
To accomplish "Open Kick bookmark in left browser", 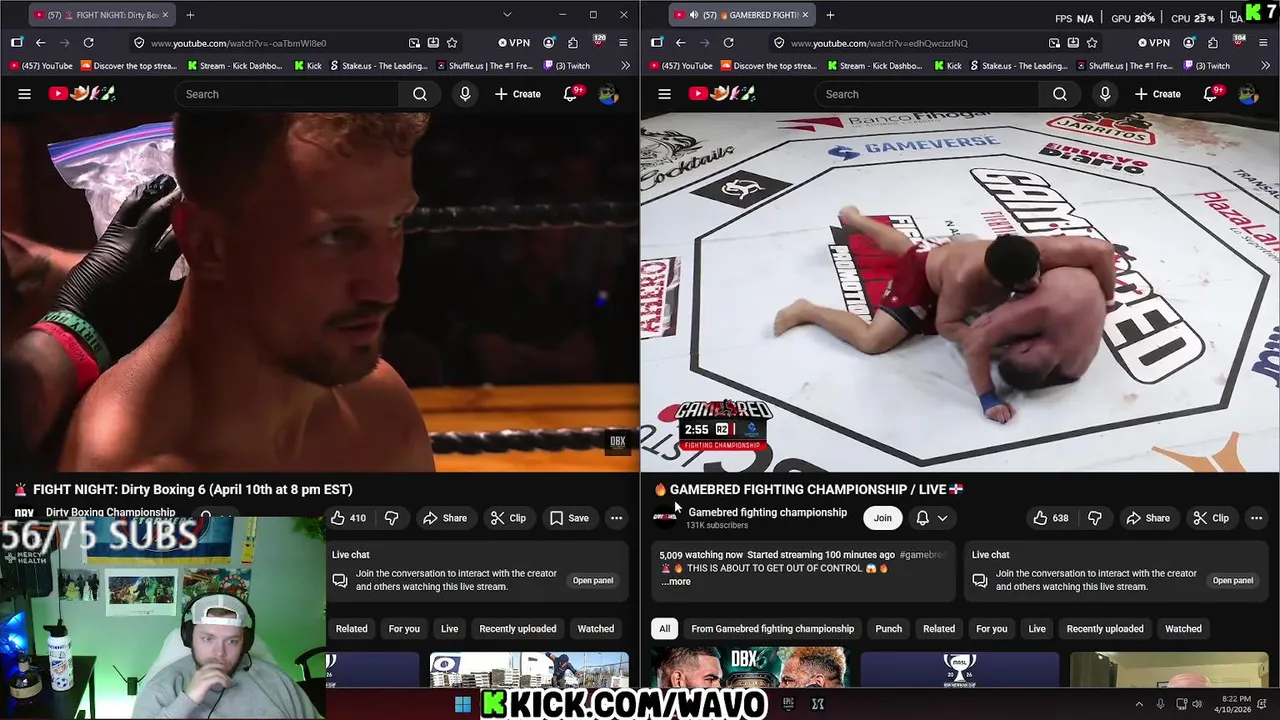I will (308, 66).
